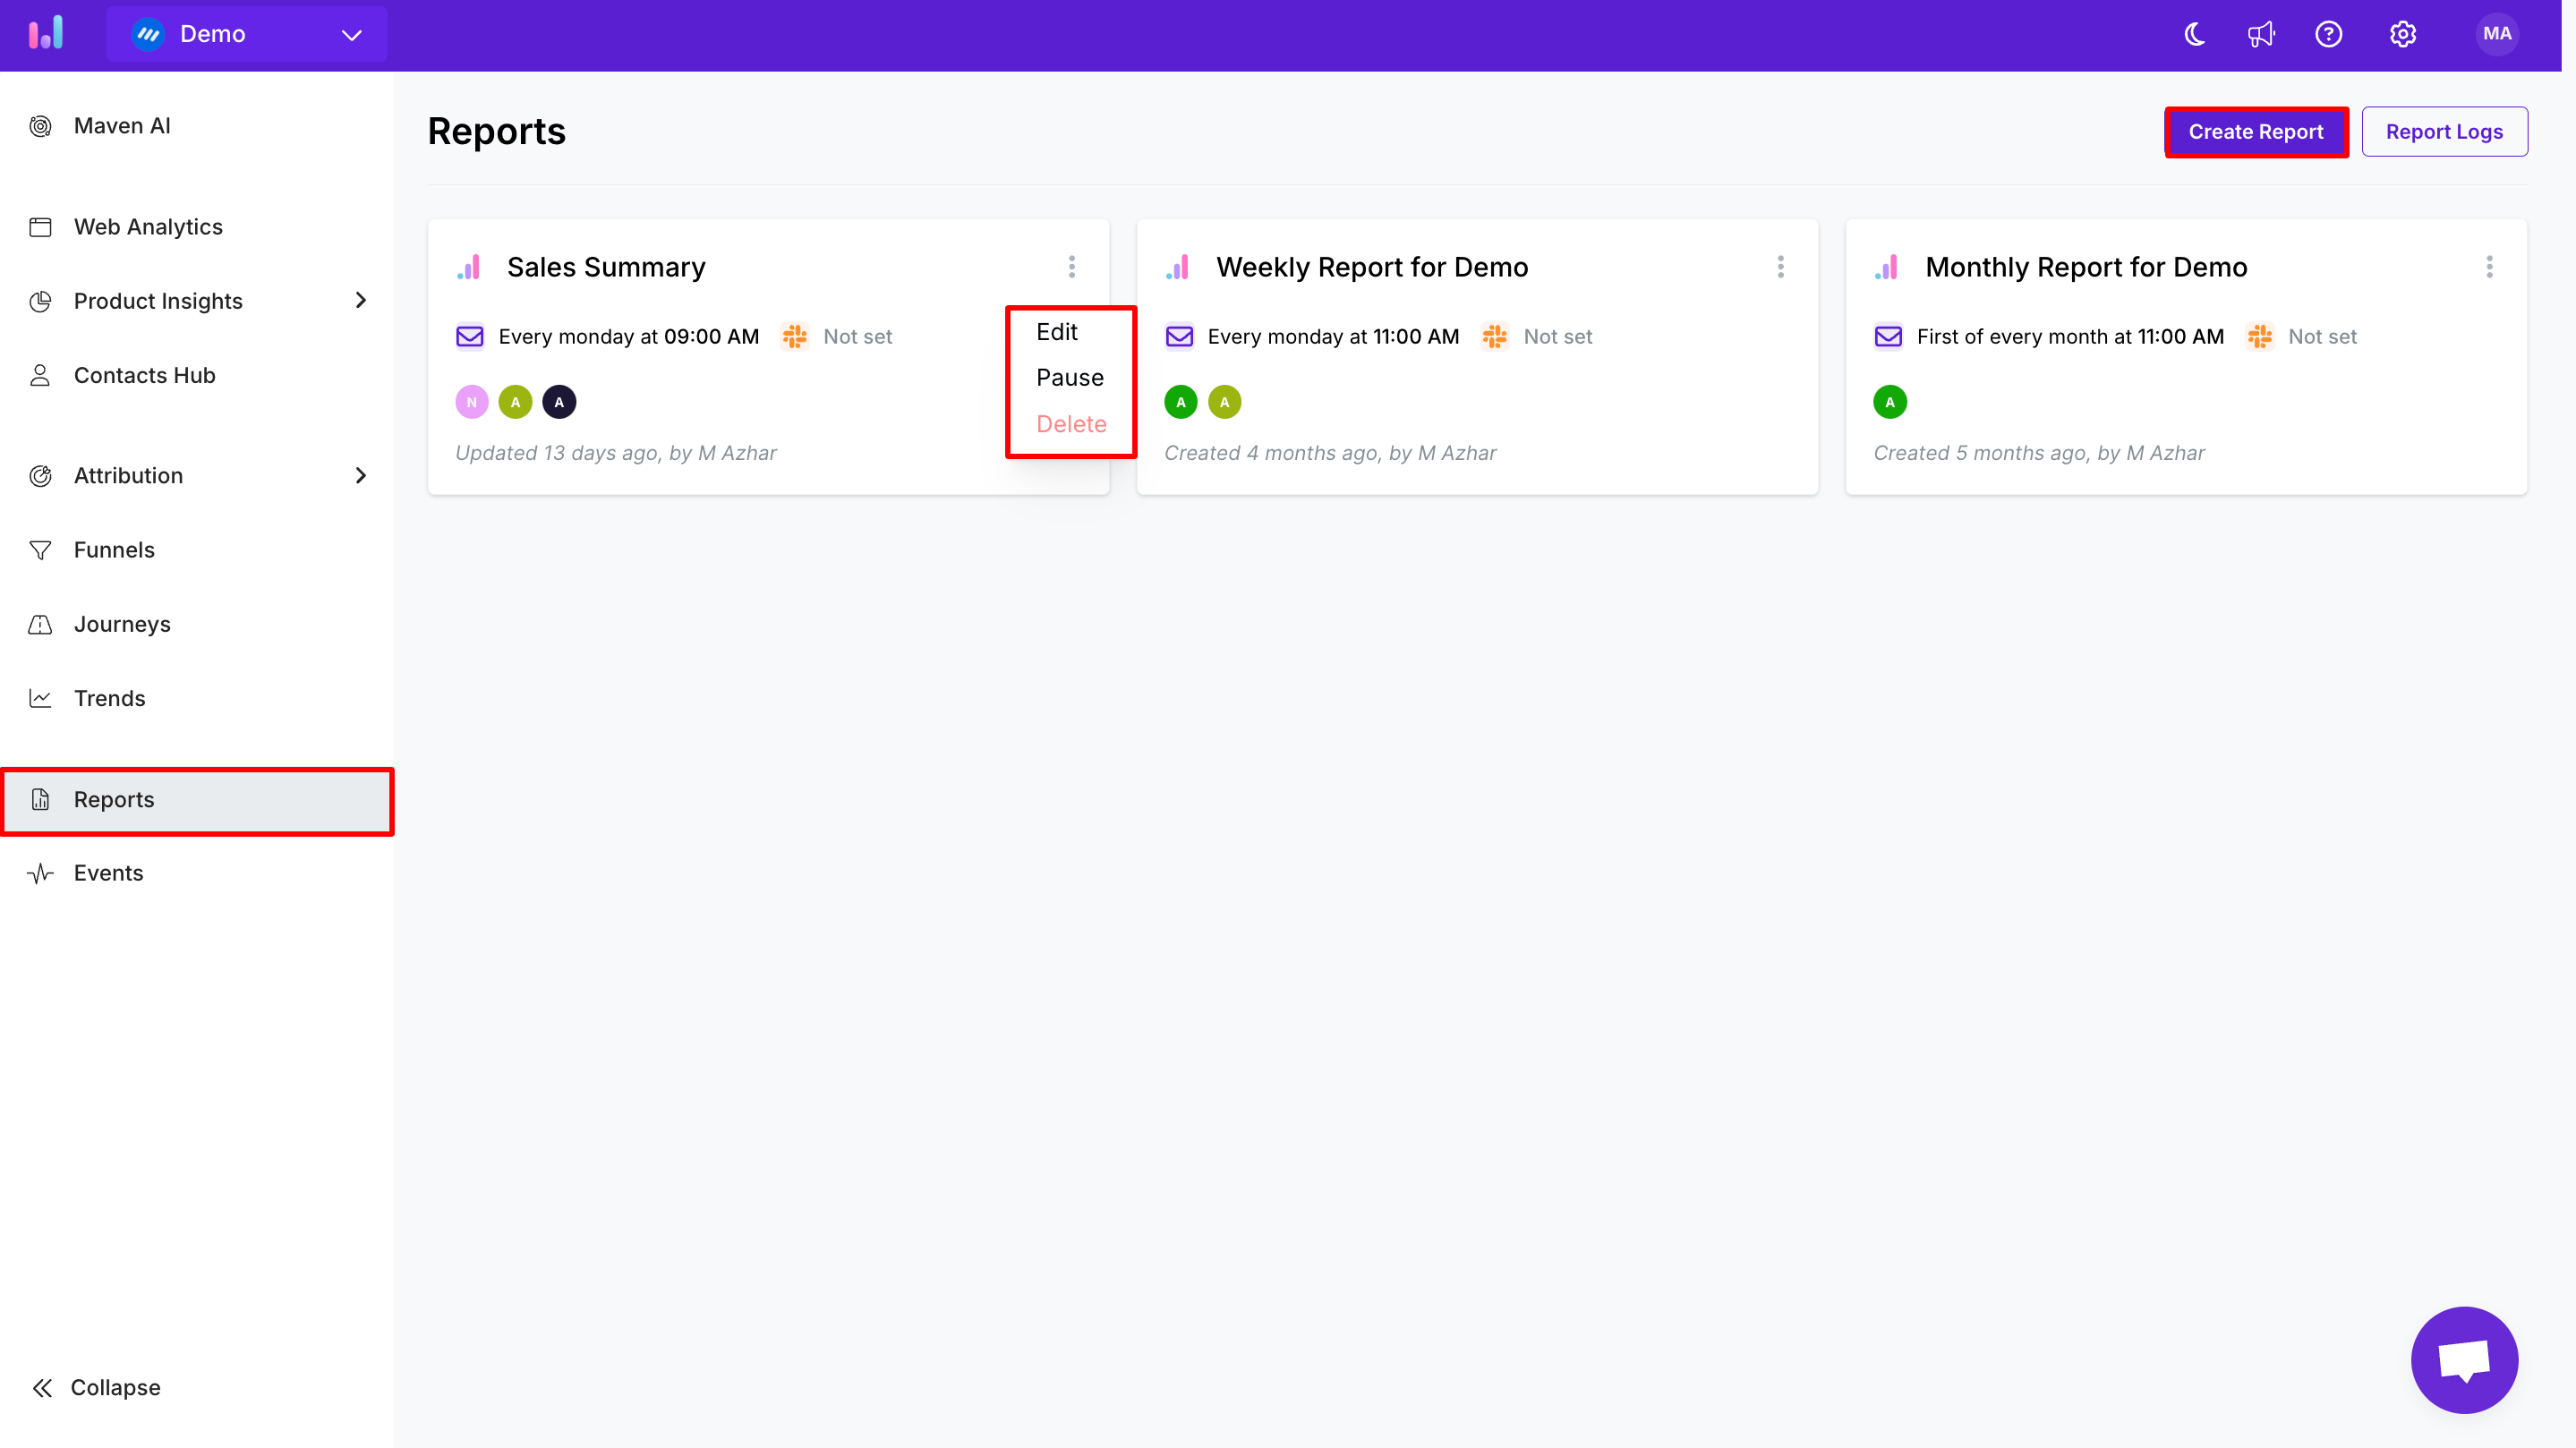Select Funnels in the sidebar

(114, 549)
